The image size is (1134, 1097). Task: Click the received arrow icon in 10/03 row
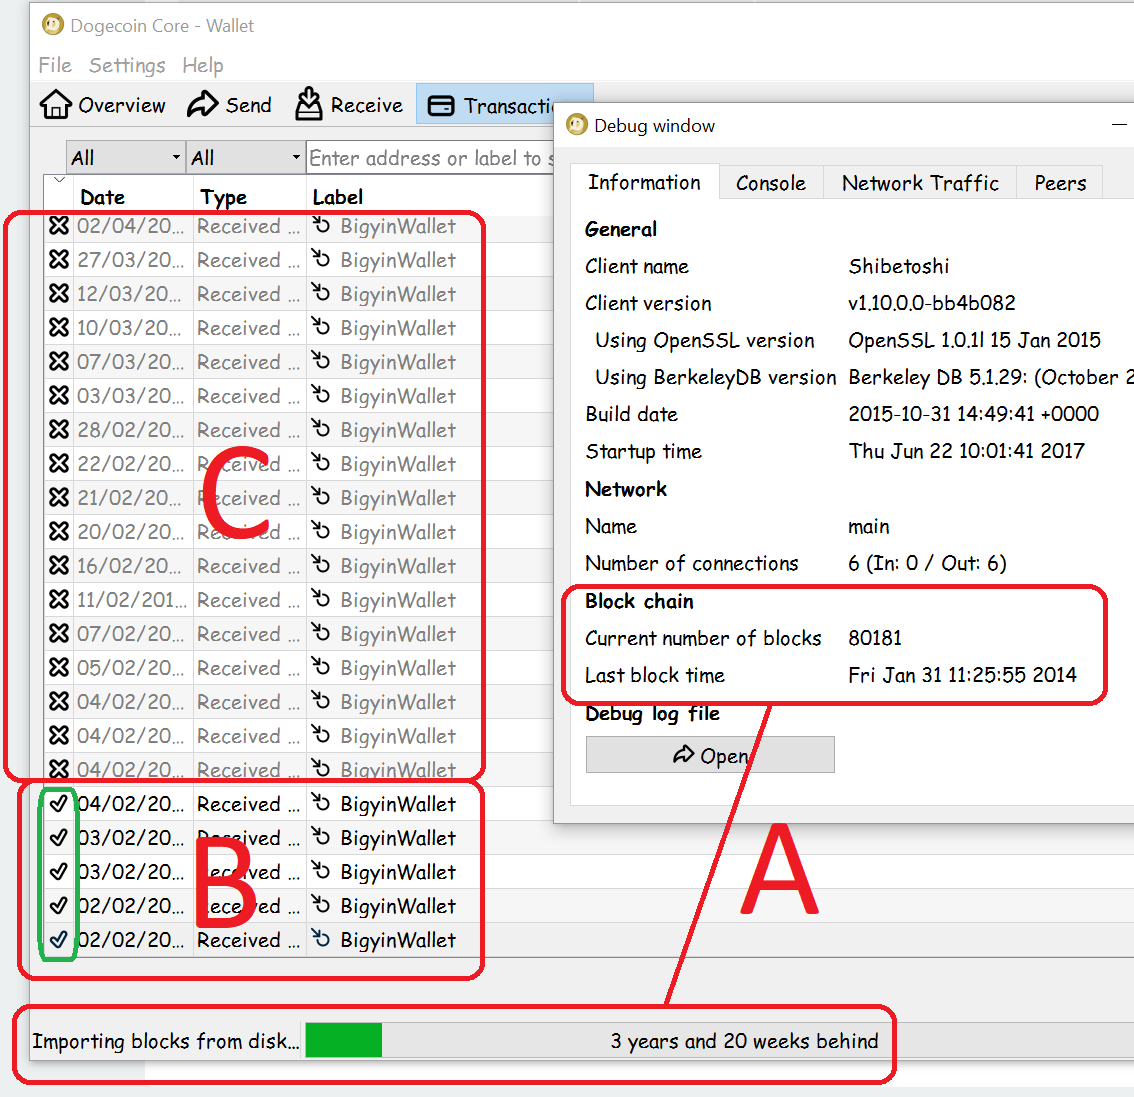point(321,327)
